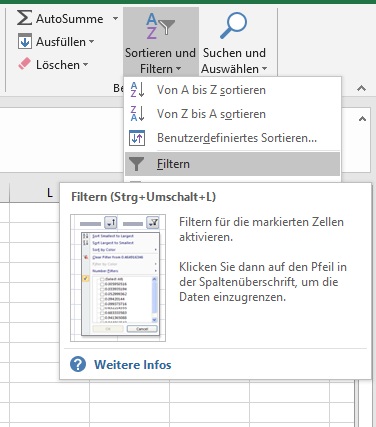Viewport: 376px width, 427px height.
Task: Open the AutoSumme dropdown arrow
Action: point(115,18)
